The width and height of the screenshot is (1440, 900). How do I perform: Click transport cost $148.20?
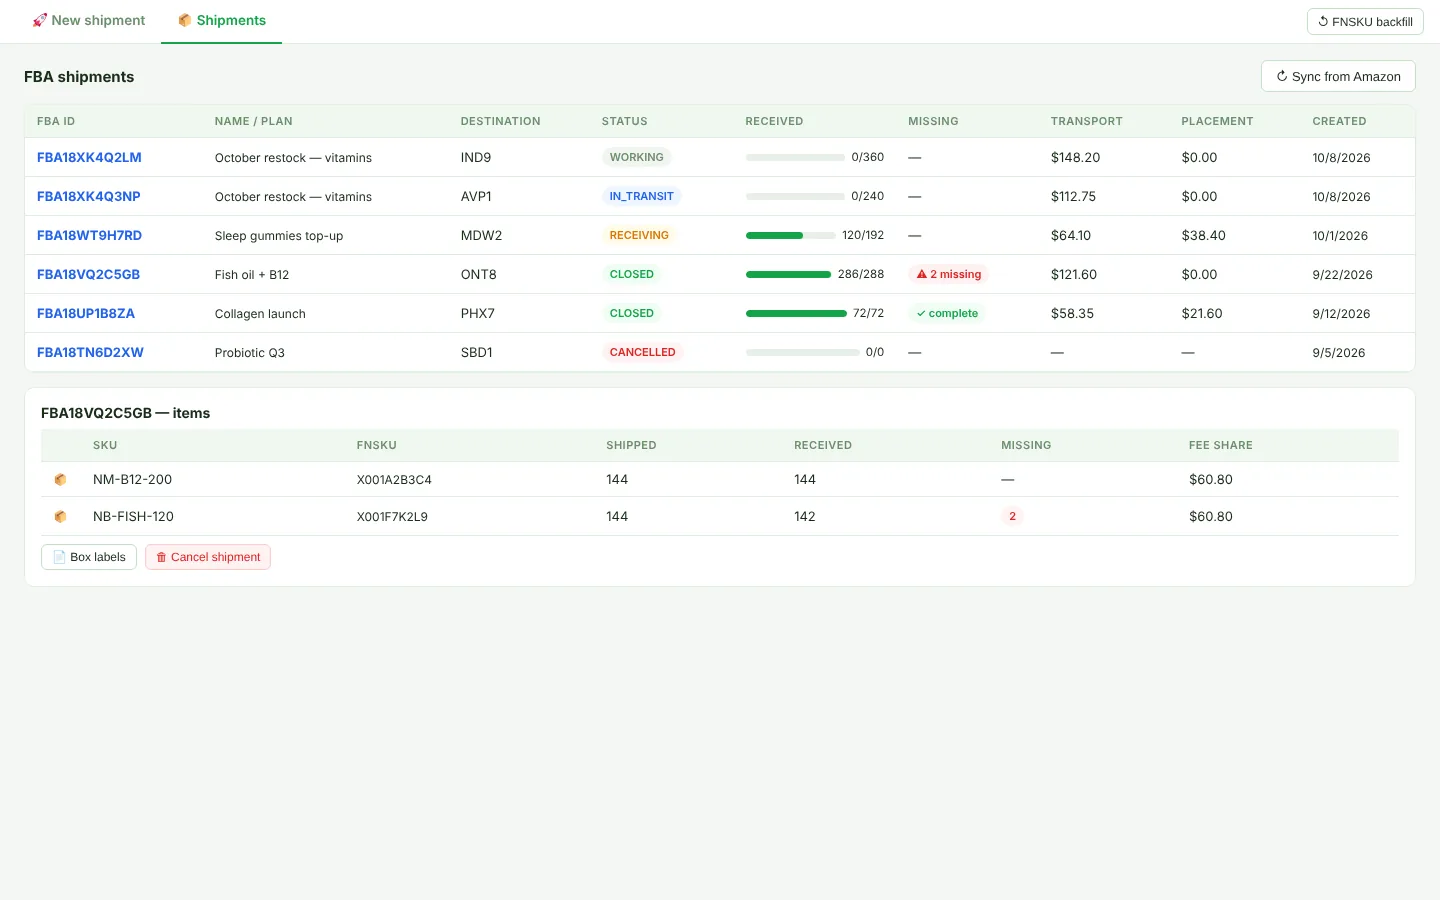tap(1075, 157)
